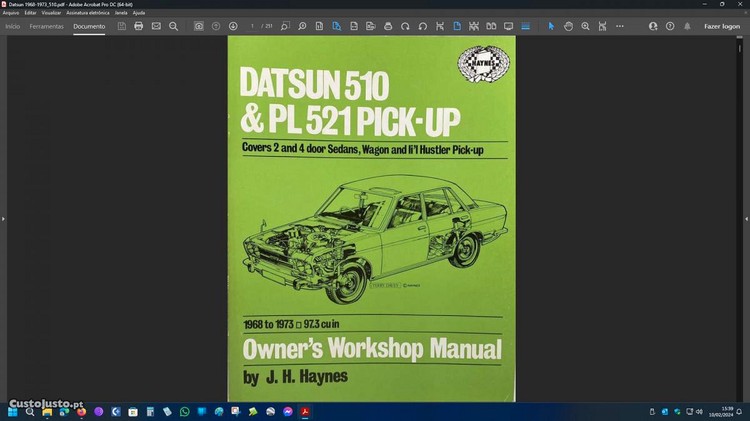This screenshot has width=750, height=421.
Task: Expand the left navigation pane arrow
Action: tap(3, 218)
